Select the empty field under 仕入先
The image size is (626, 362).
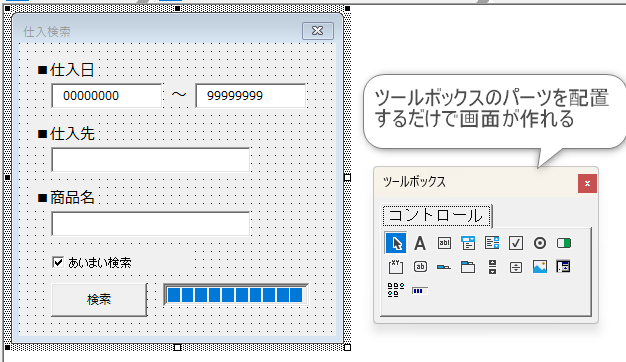pos(151,160)
